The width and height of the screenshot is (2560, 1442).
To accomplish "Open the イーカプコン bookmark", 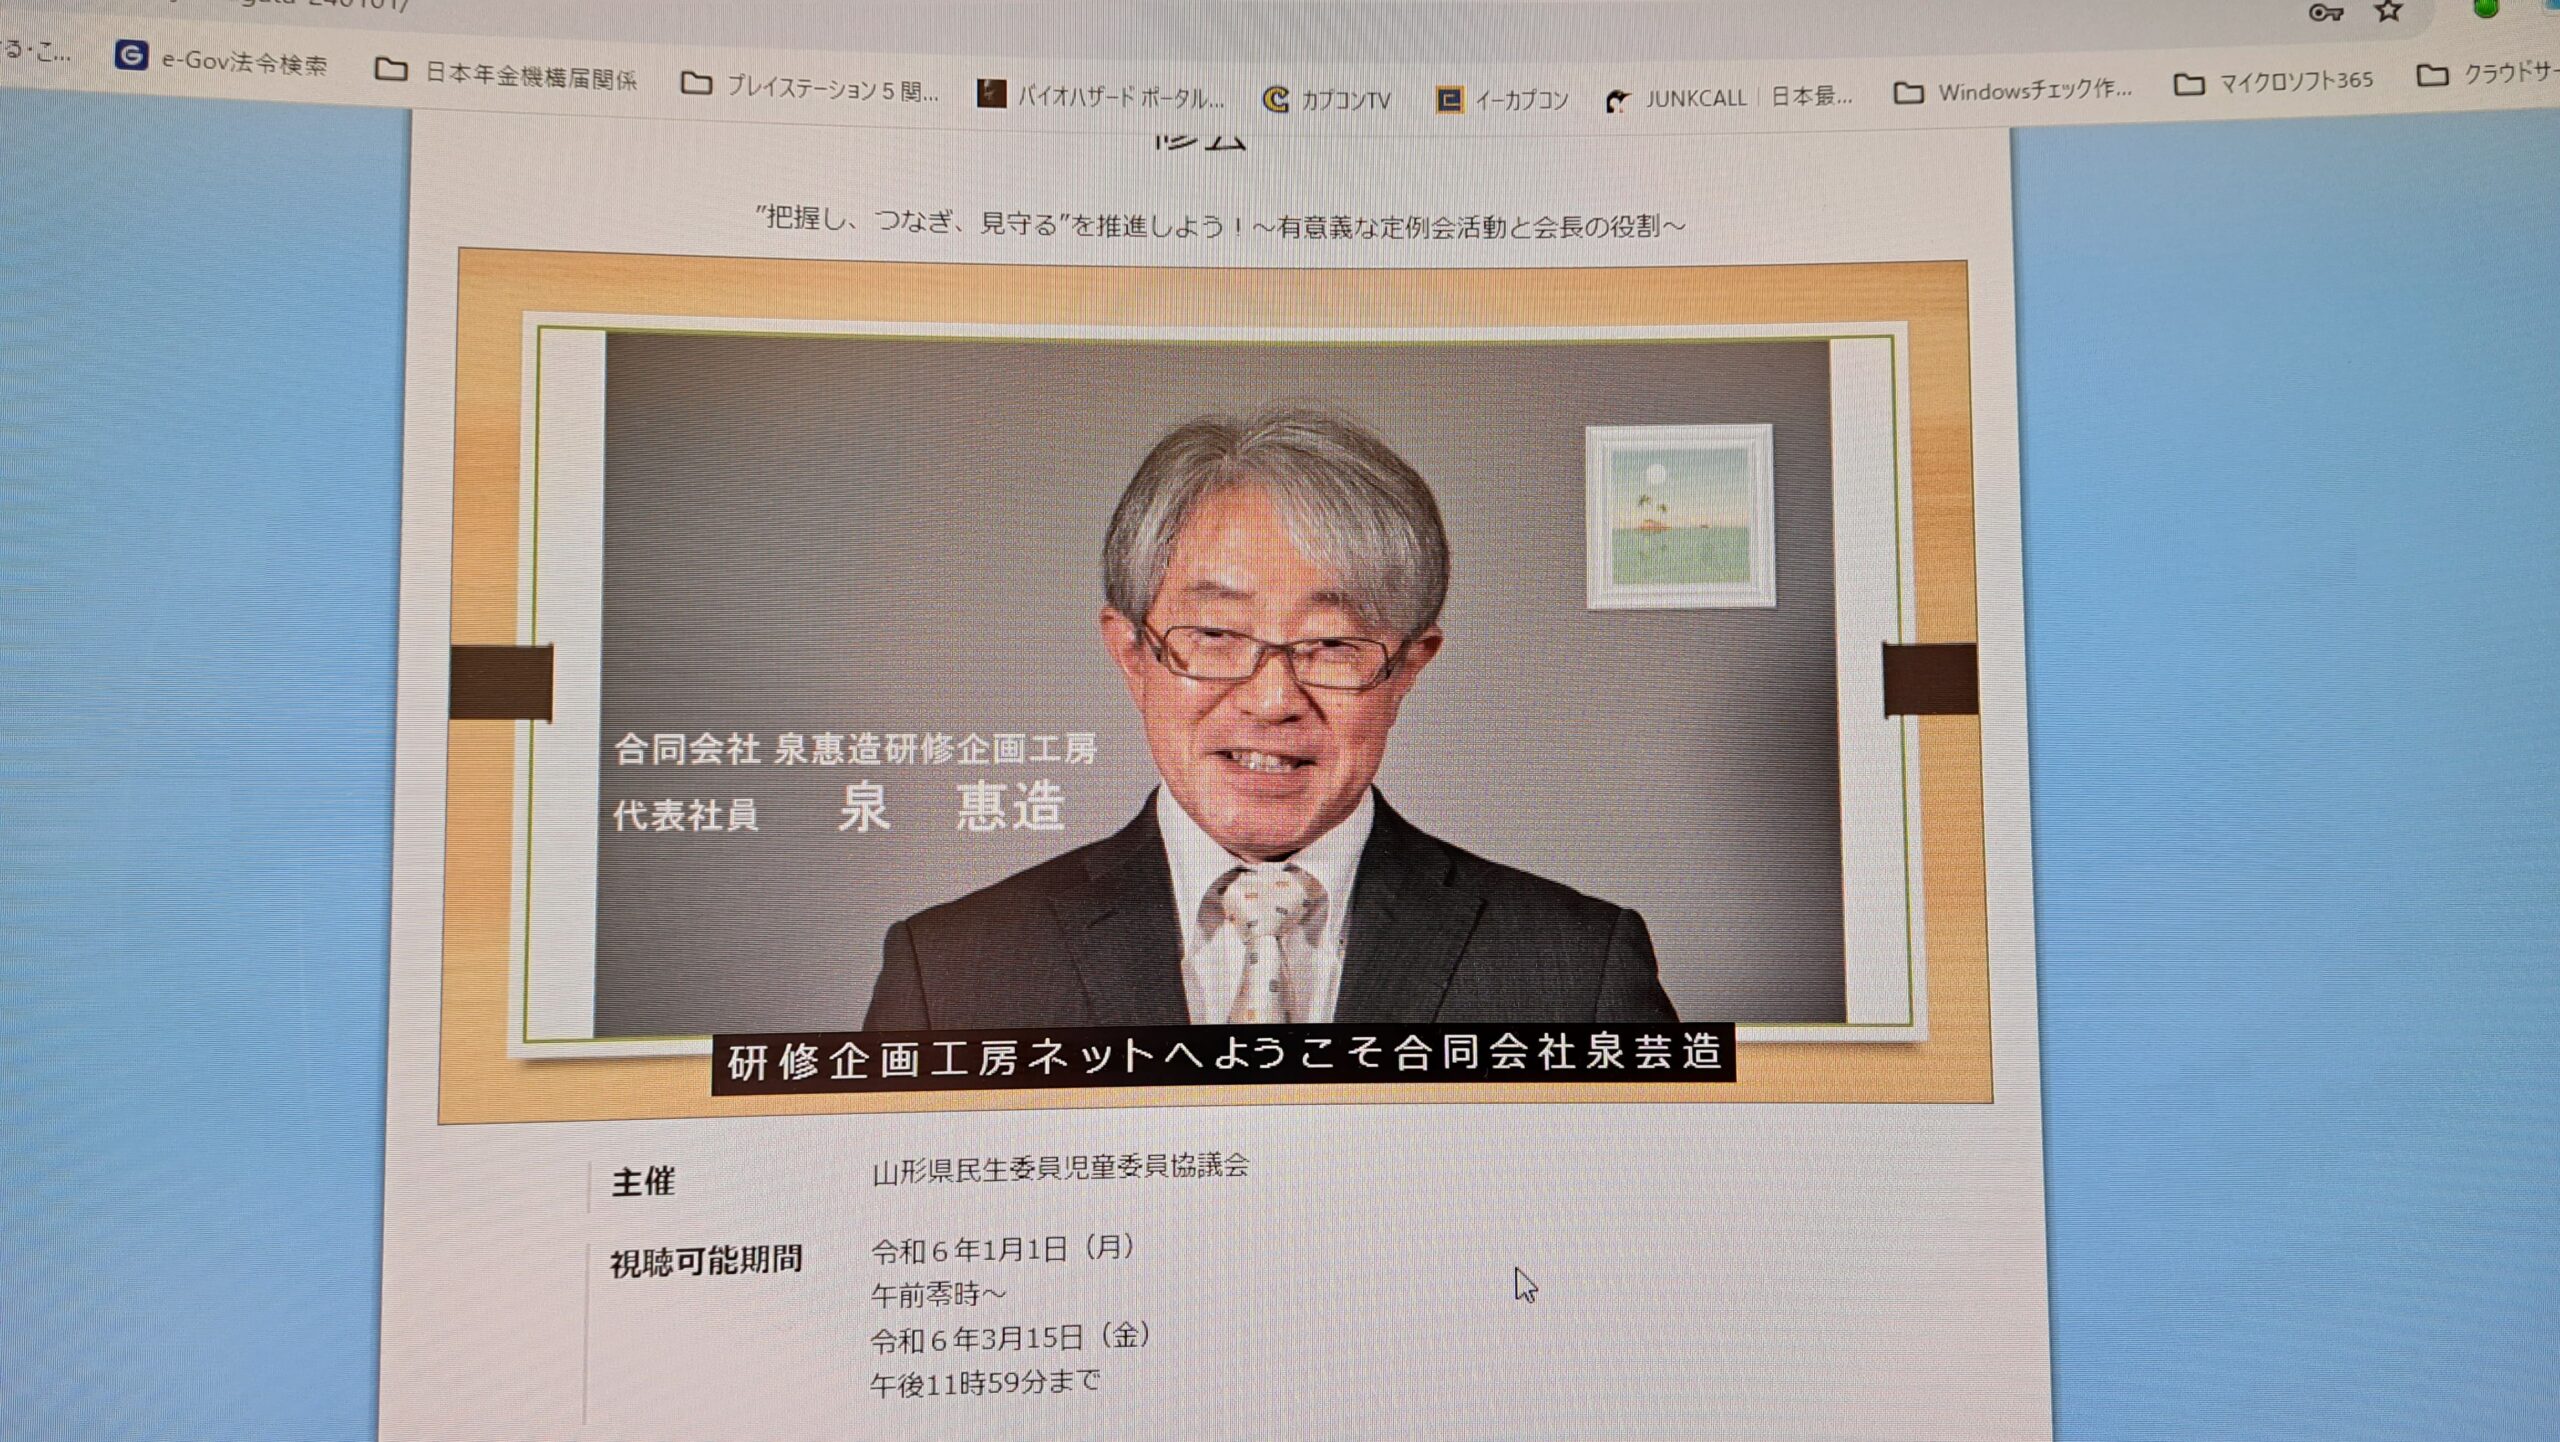I will point(1502,99).
